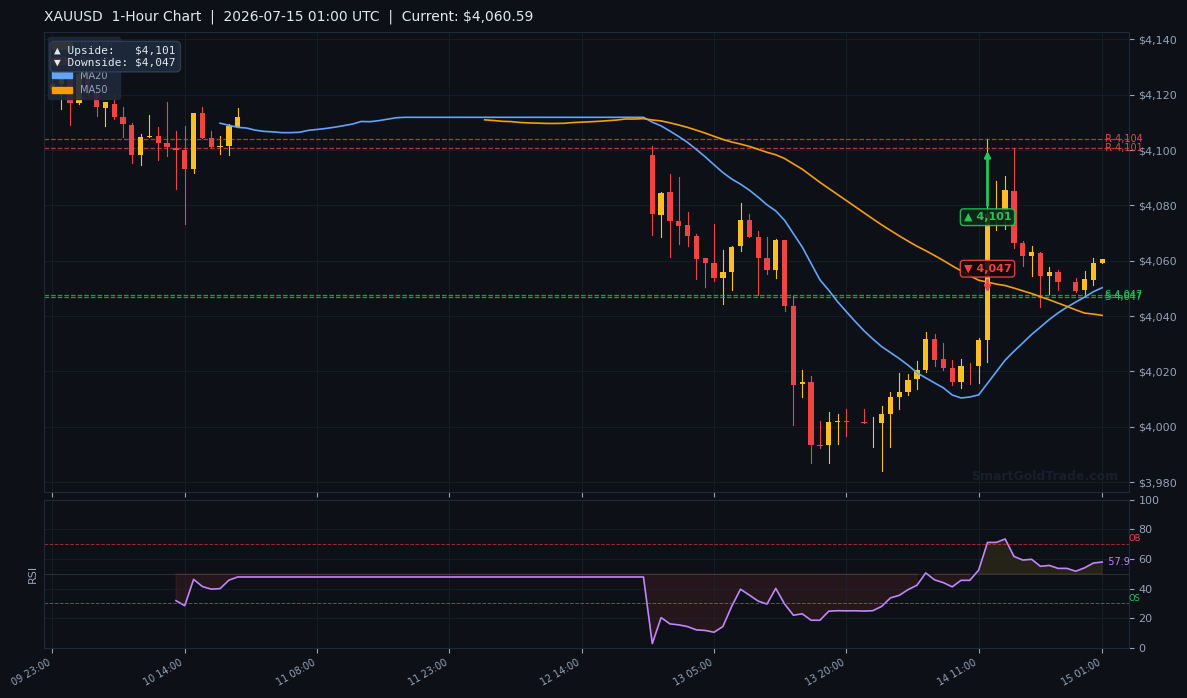The height and width of the screenshot is (698, 1187).
Task: Click the blue MA20 legend swatch
Action: tap(62, 76)
